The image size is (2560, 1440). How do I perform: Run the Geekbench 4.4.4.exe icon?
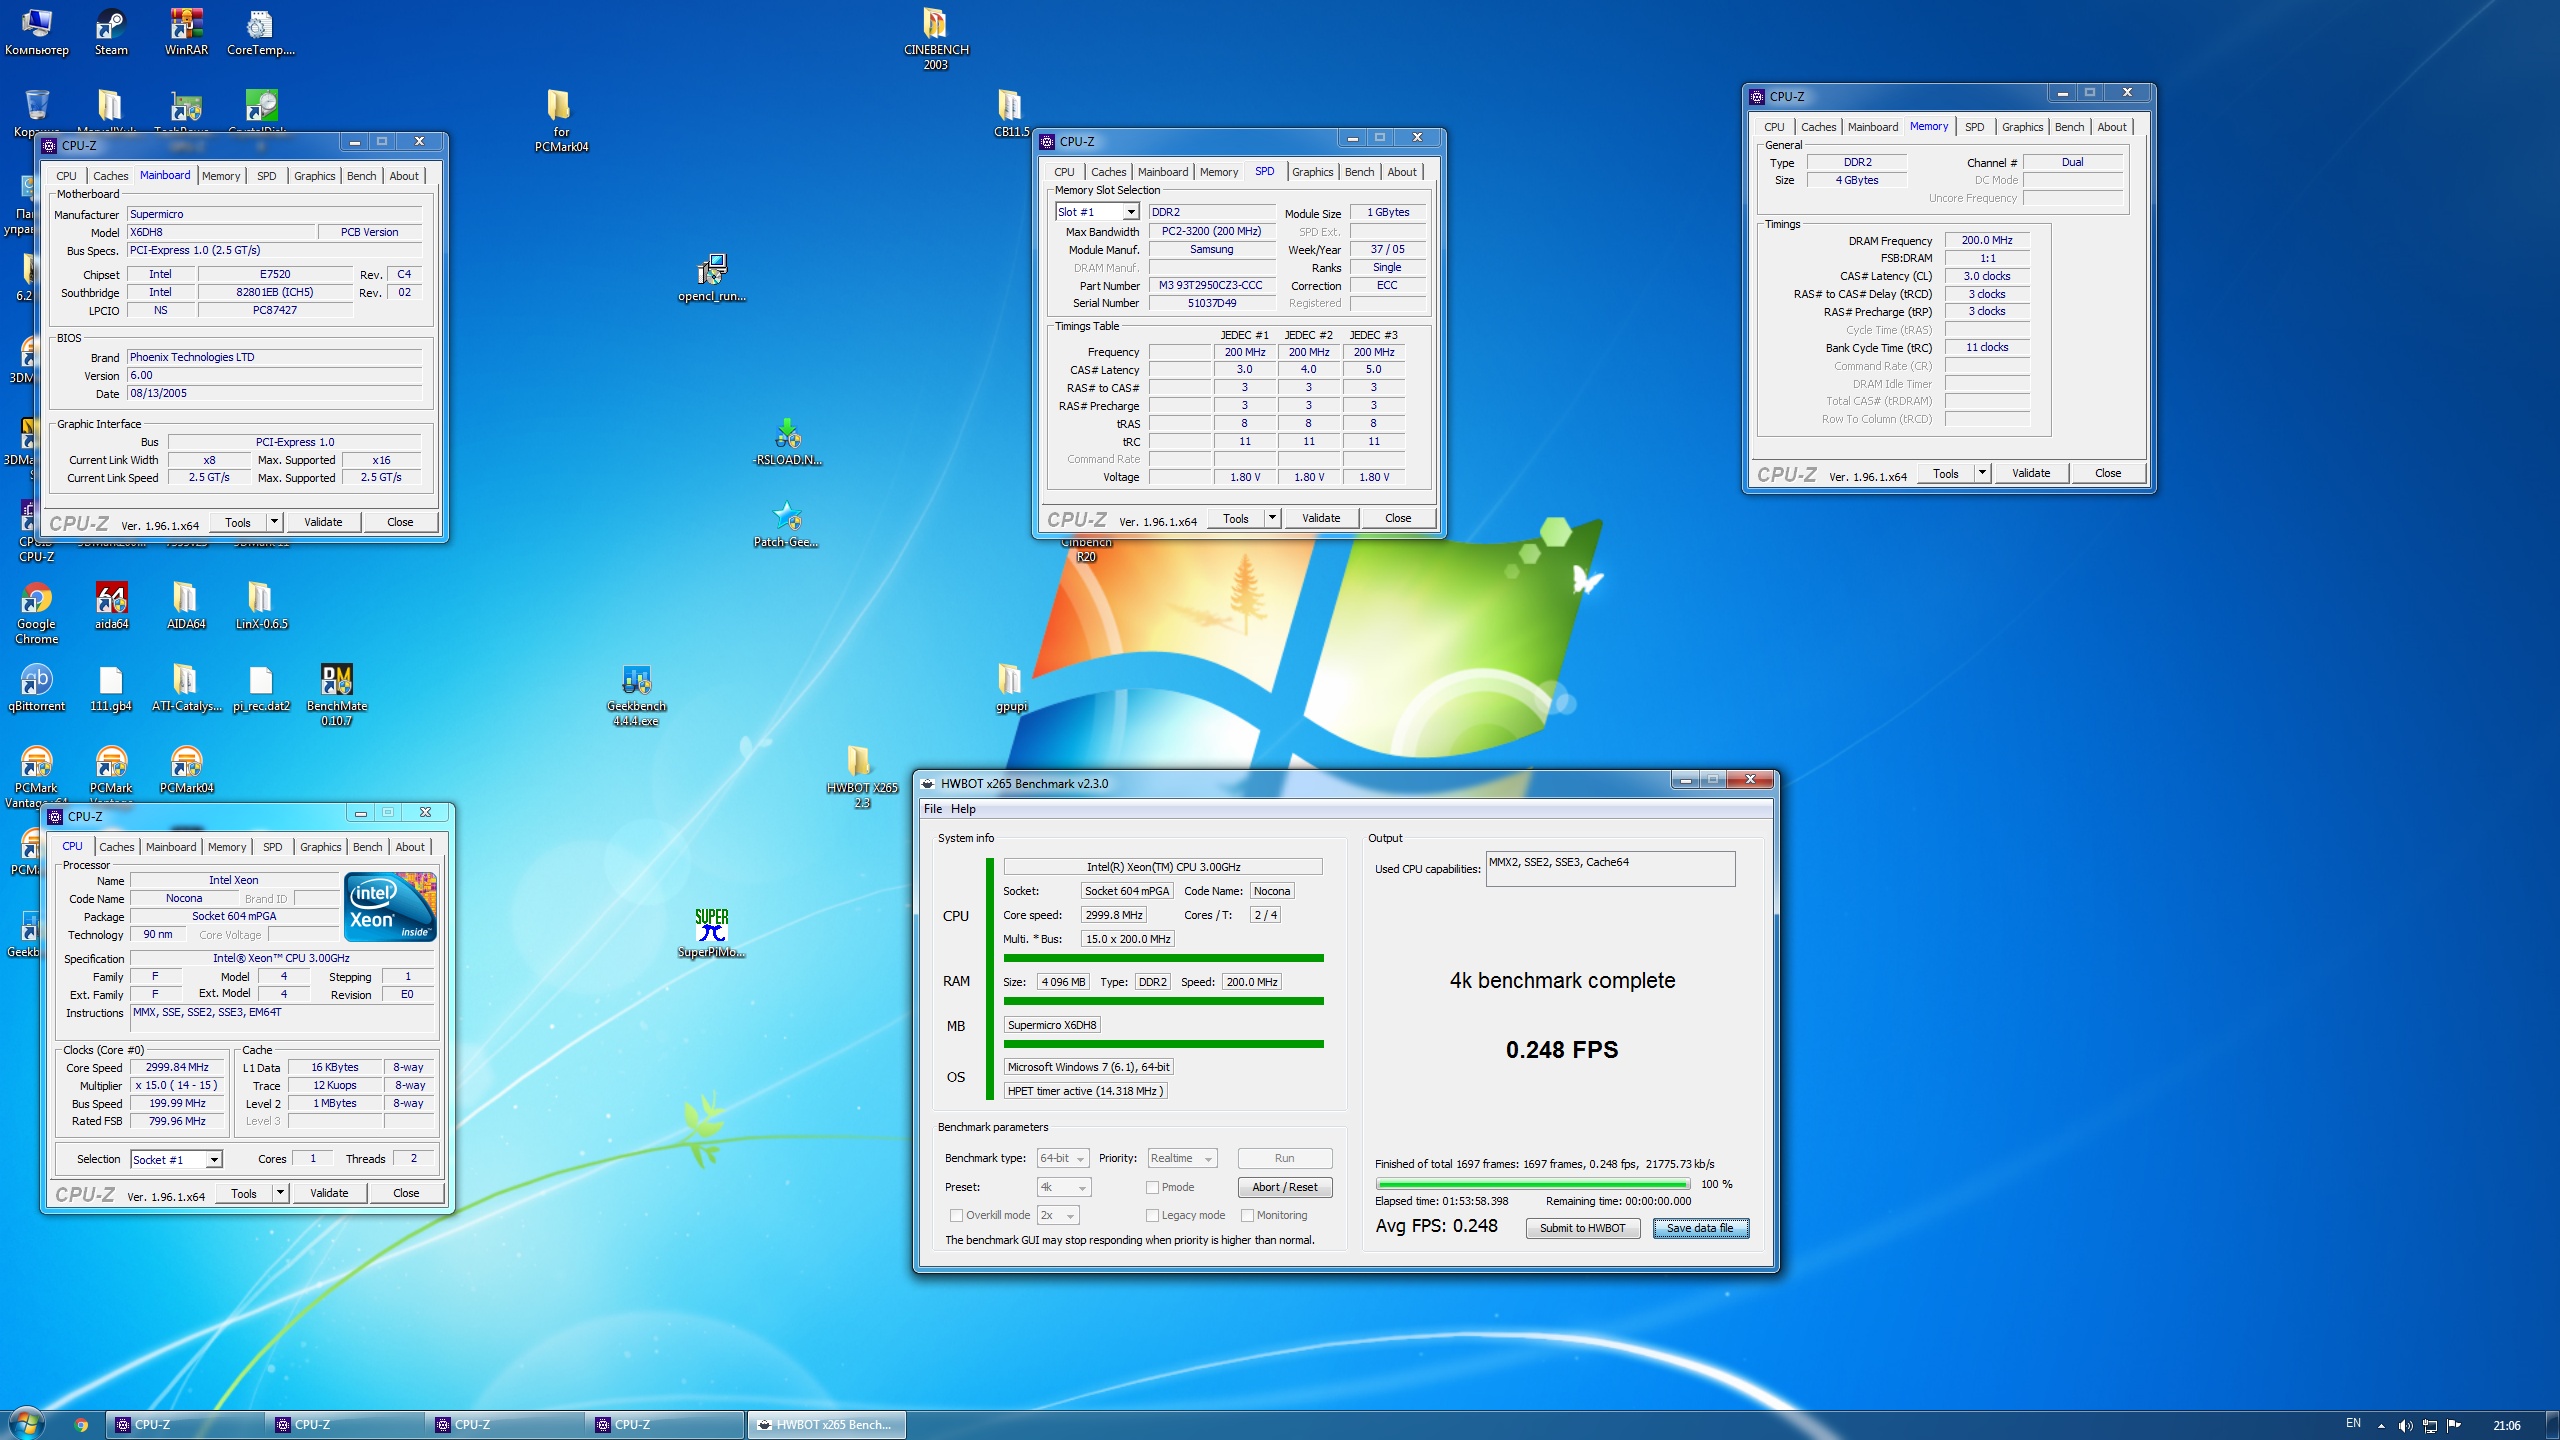[x=636, y=694]
